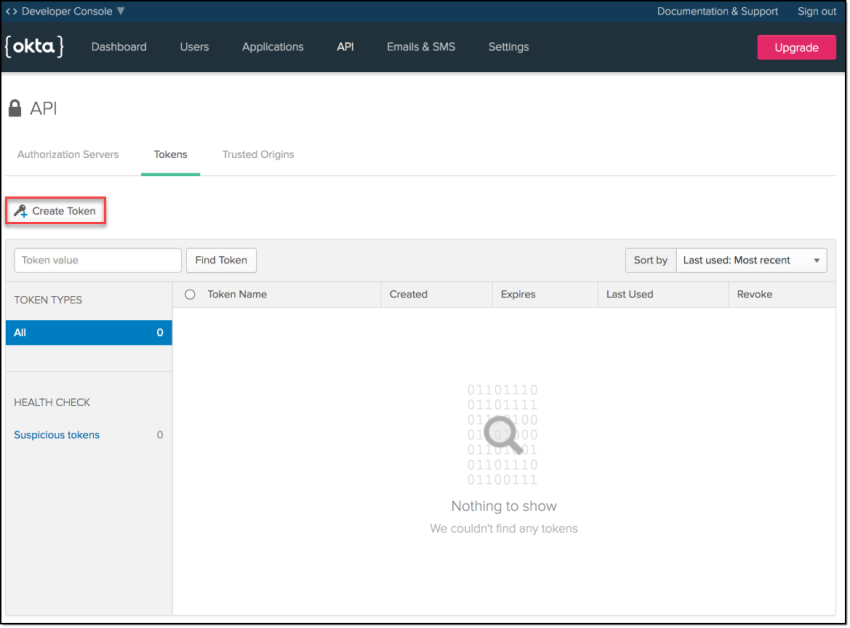
Task: Select the radio button beside Token Name
Action: [190, 295]
